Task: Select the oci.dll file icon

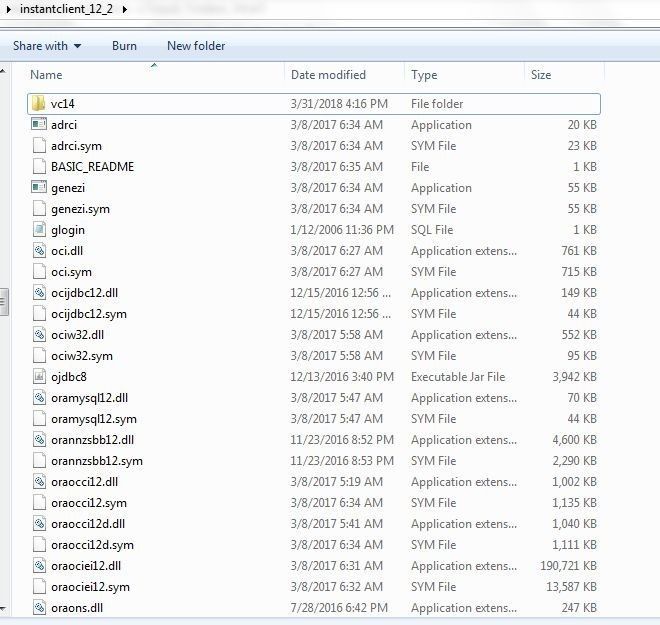Action: click(x=39, y=251)
